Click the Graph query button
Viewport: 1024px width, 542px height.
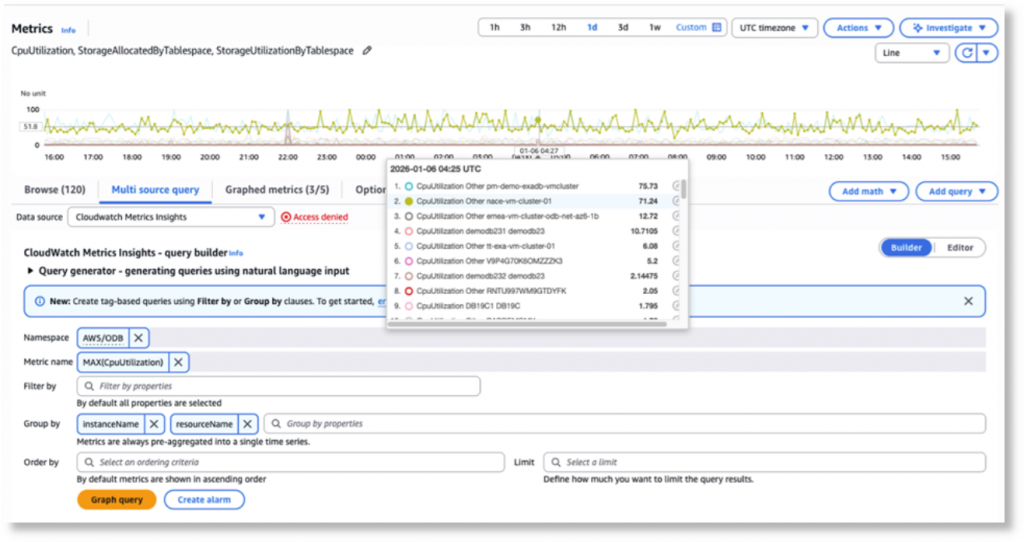tap(117, 500)
